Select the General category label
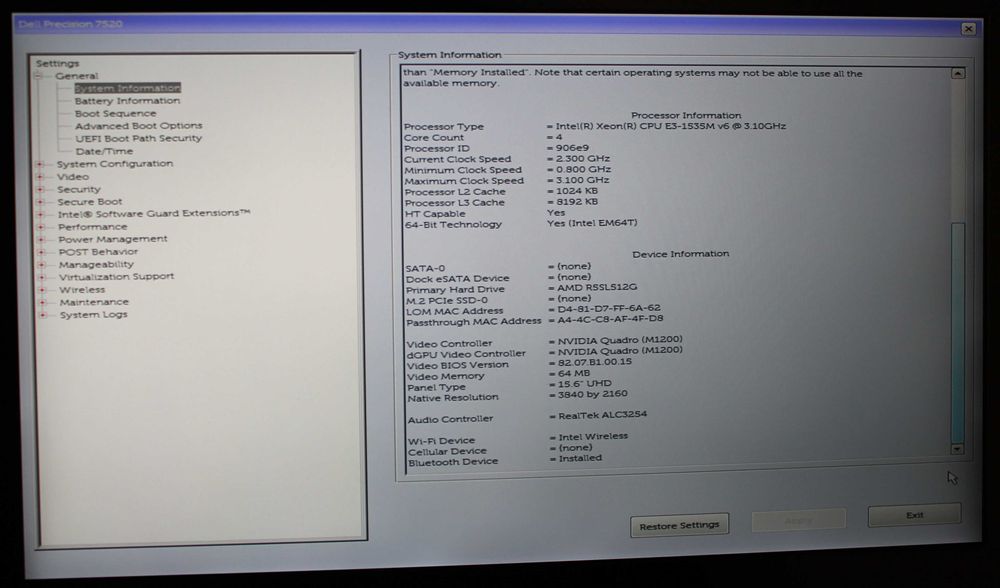Image resolution: width=1000 pixels, height=588 pixels. click(77, 76)
